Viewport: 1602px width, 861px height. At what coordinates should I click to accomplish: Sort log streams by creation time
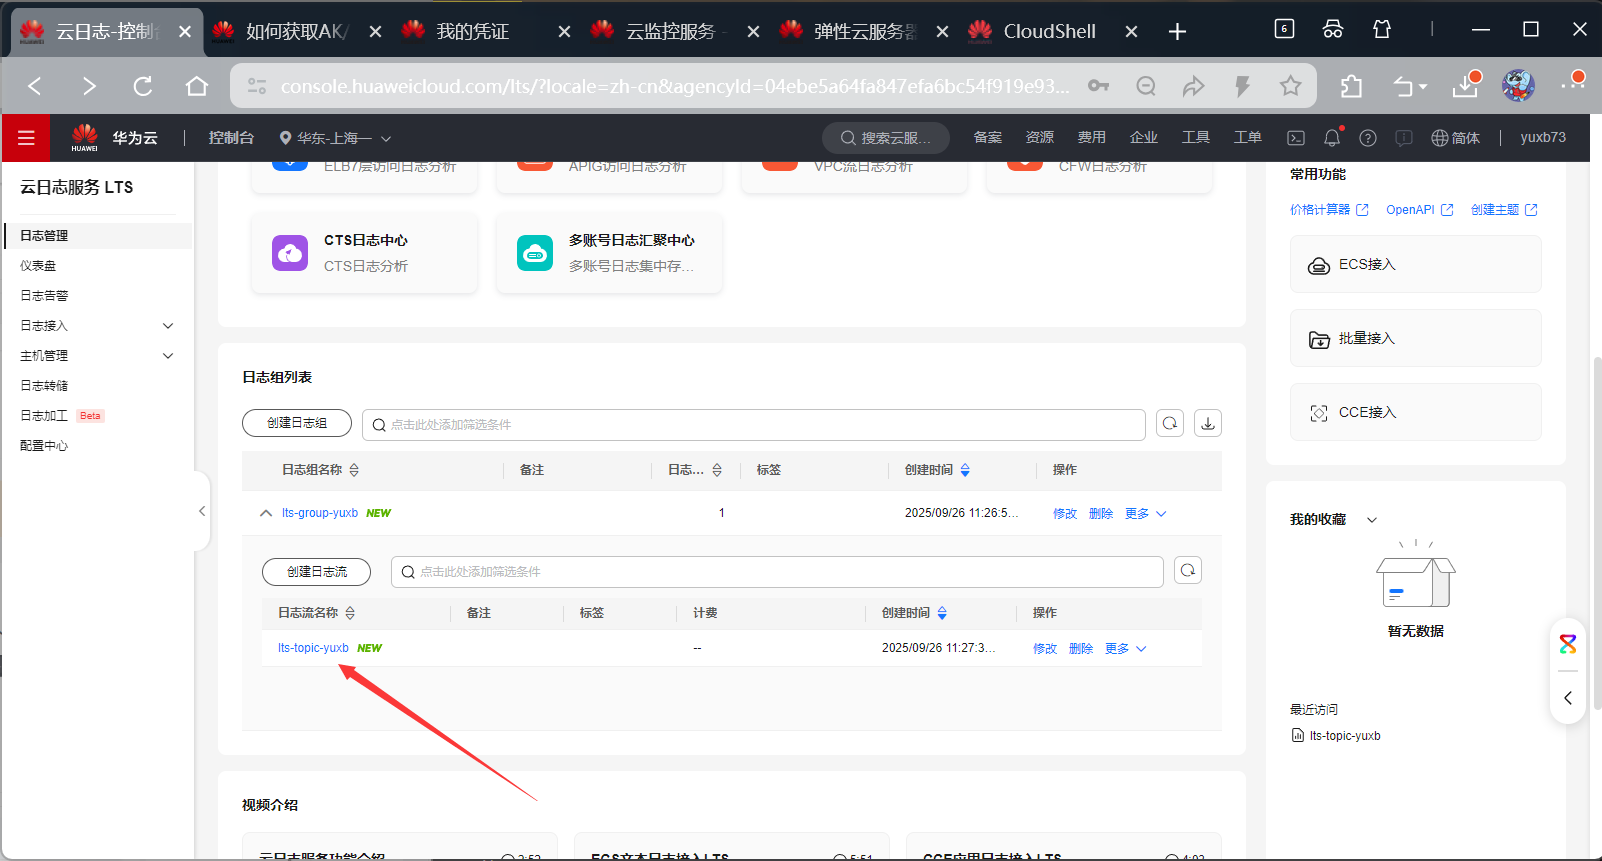pyautogui.click(x=942, y=613)
